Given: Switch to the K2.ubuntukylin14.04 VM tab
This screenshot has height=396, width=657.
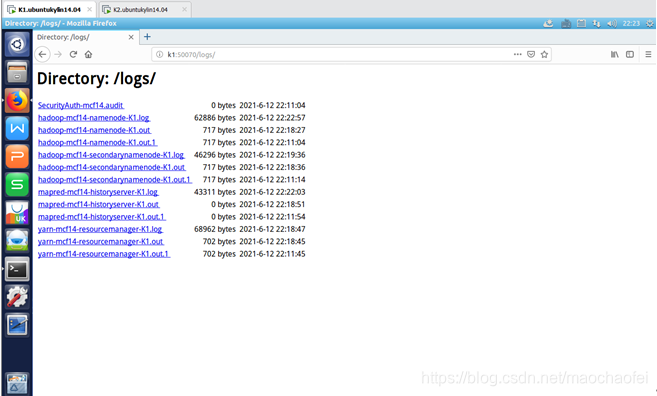Looking at the screenshot, I should pyautogui.click(x=145, y=9).
